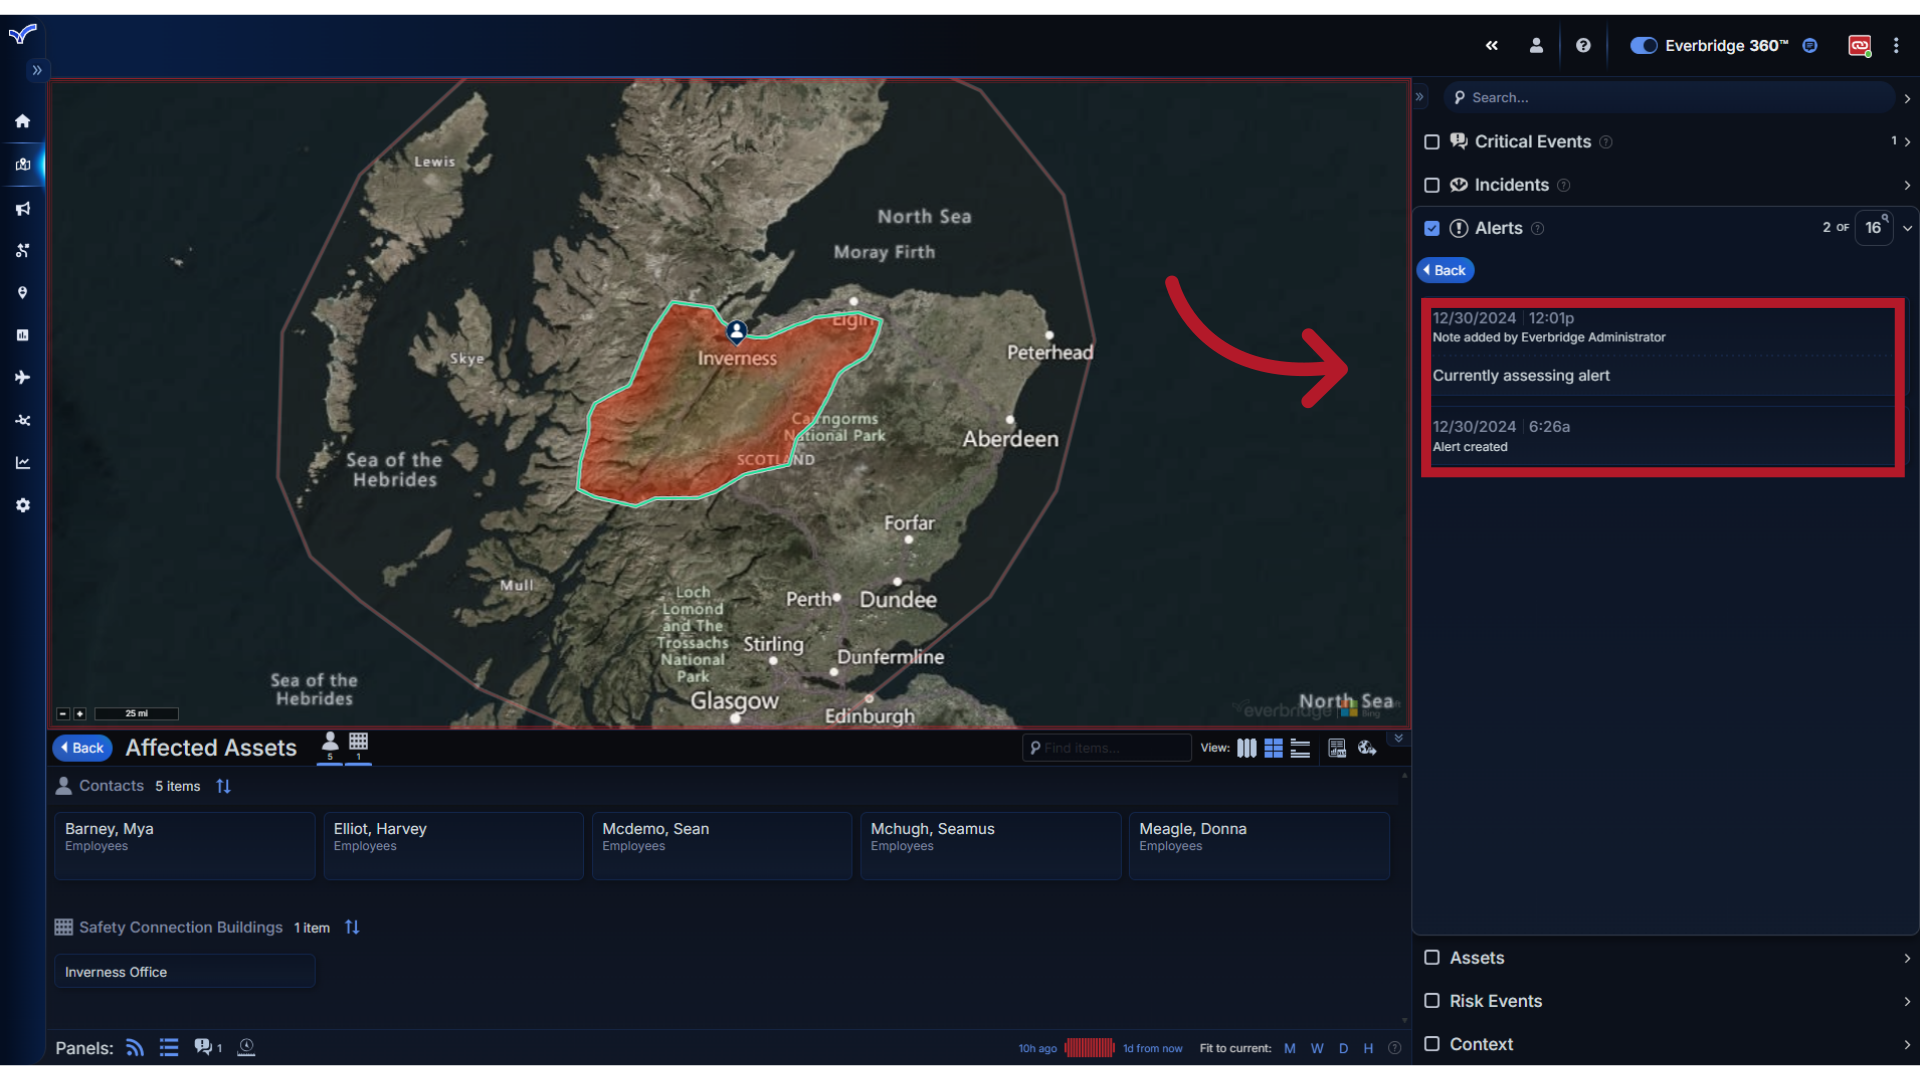Select the Home icon in the left sidebar
The height and width of the screenshot is (1080, 1920).
click(22, 121)
